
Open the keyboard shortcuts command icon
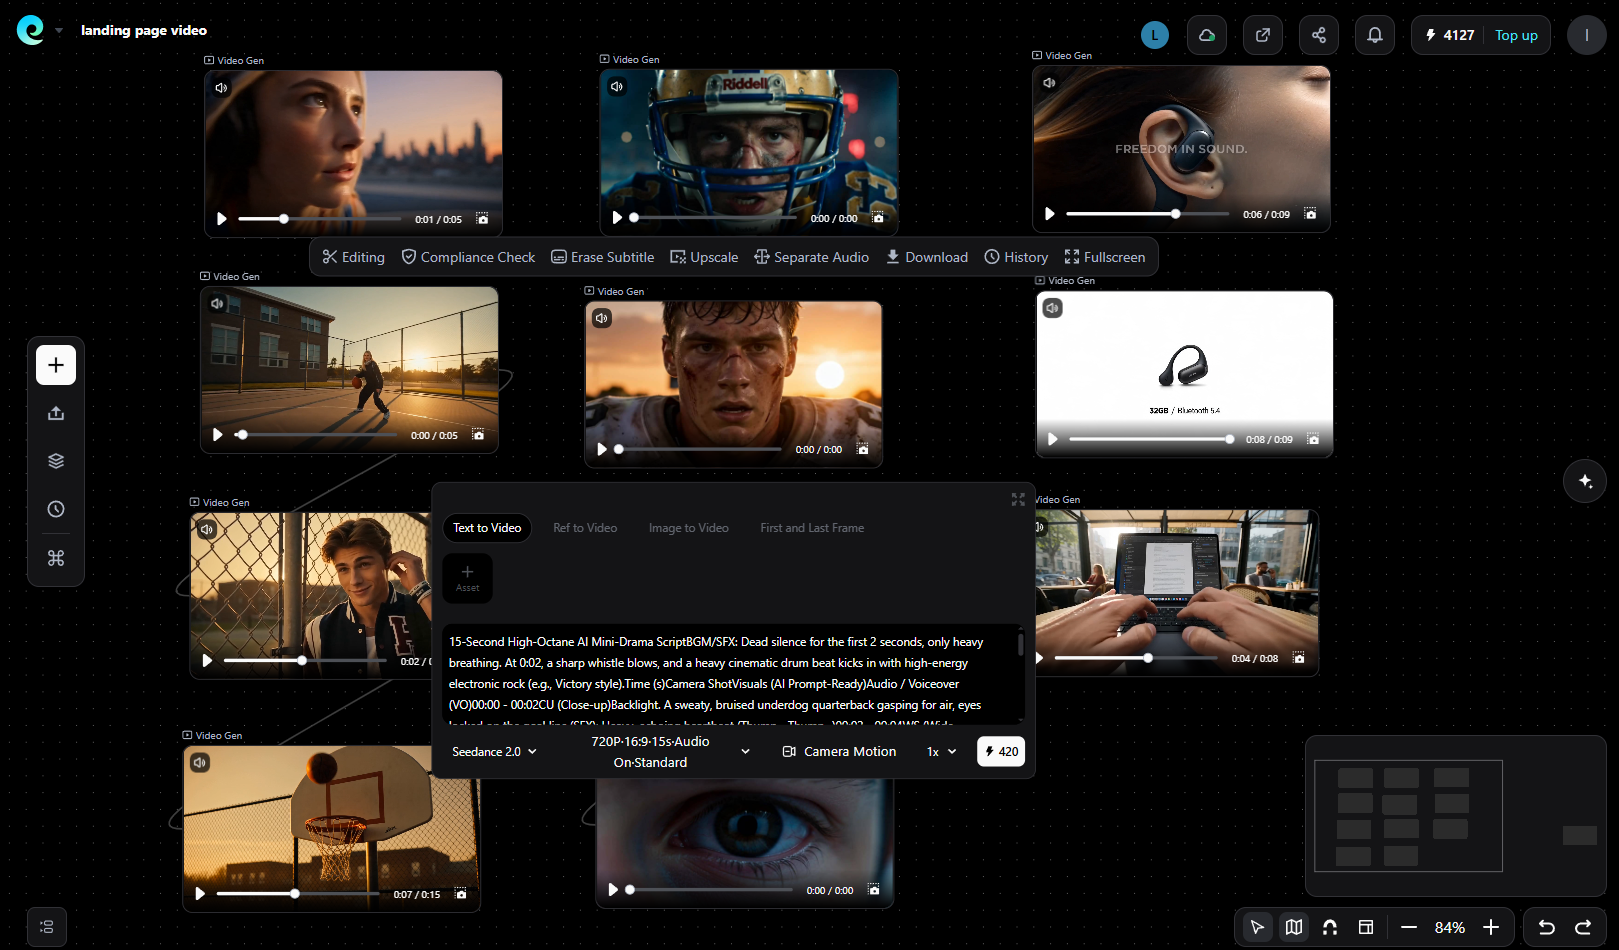56,558
